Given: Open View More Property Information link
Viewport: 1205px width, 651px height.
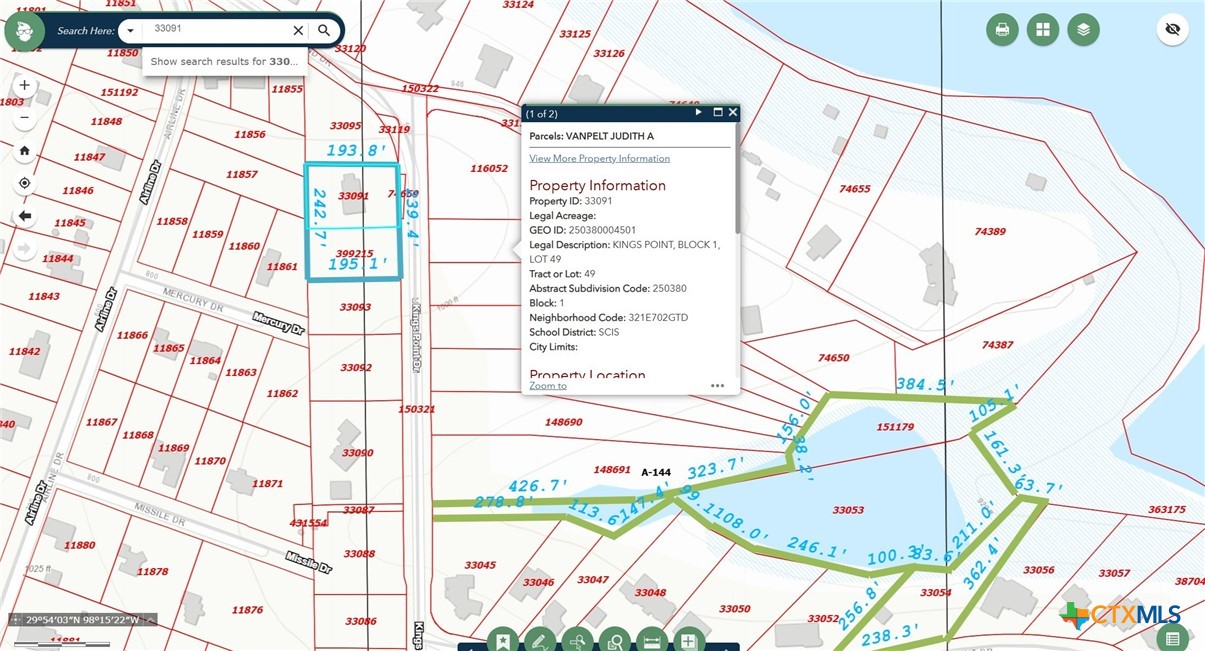Looking at the screenshot, I should [x=599, y=158].
